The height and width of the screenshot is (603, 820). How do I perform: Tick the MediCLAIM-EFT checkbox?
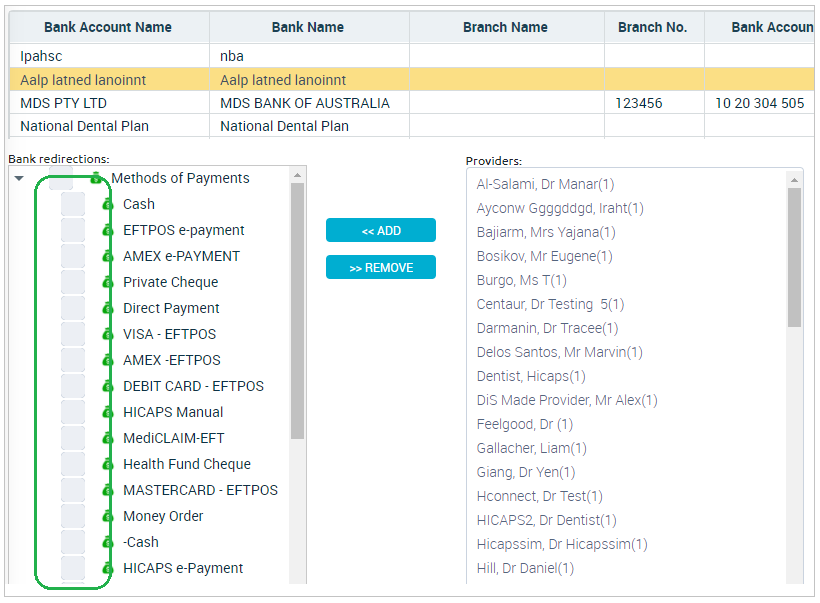73,438
